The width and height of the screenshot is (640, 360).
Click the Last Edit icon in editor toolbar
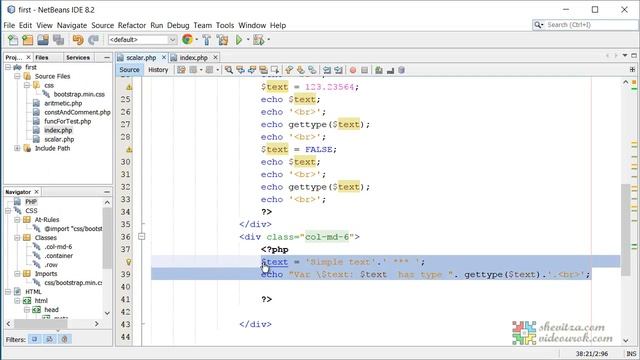coord(181,70)
